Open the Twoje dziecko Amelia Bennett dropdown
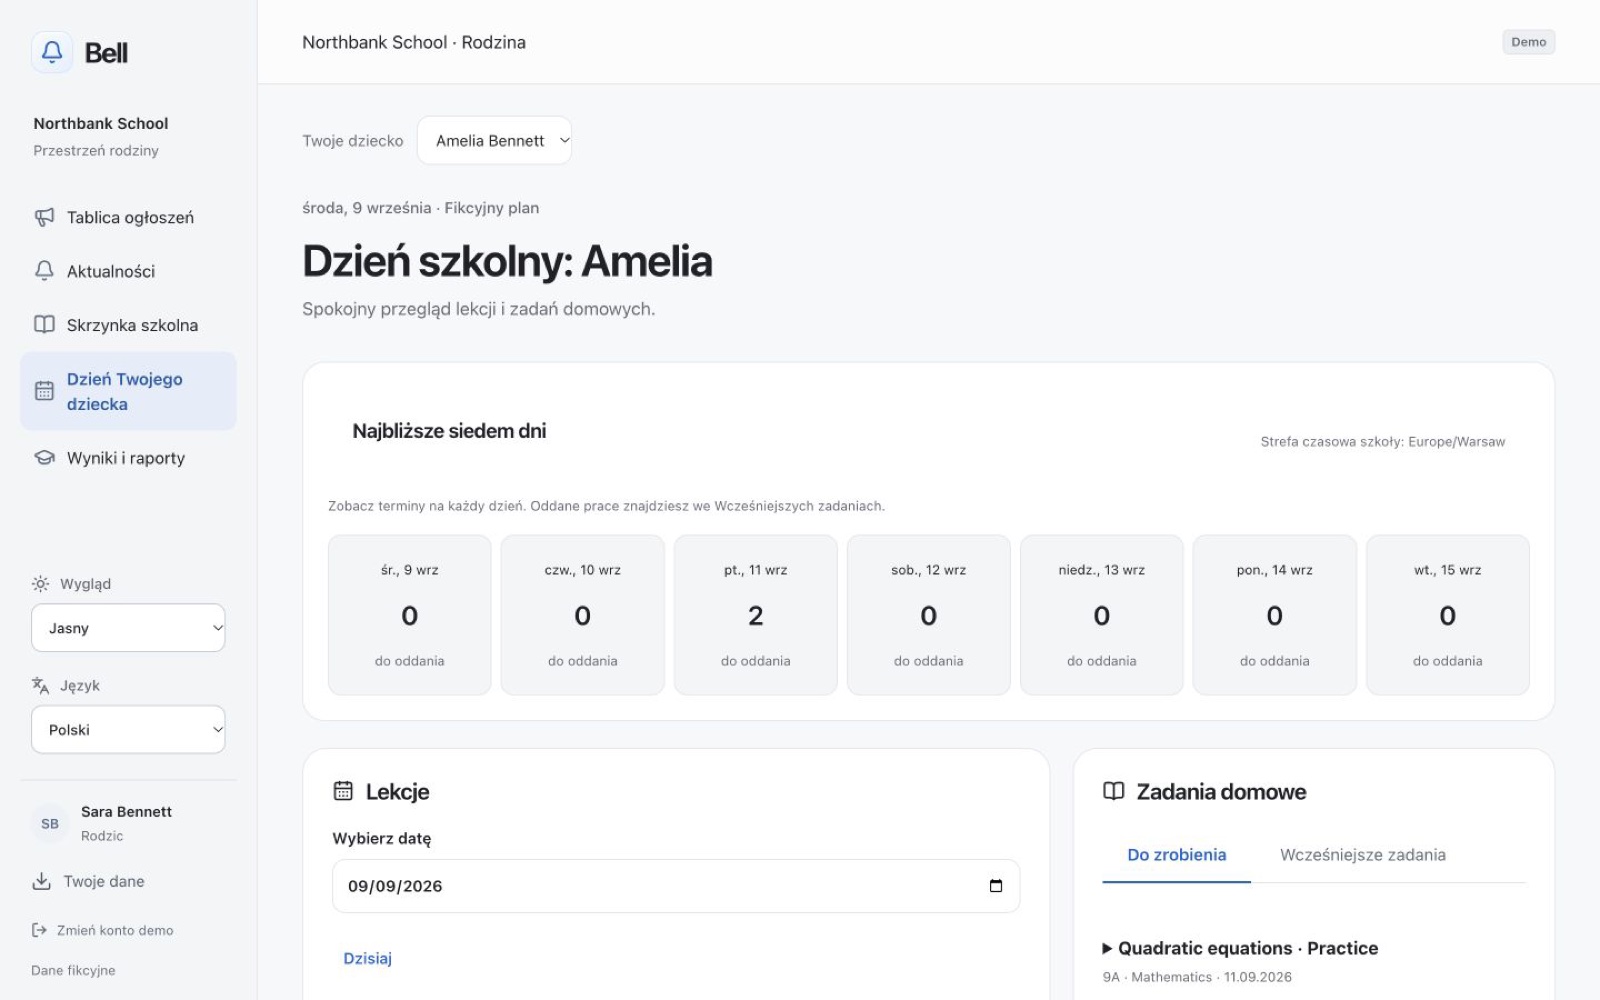 click(x=494, y=140)
